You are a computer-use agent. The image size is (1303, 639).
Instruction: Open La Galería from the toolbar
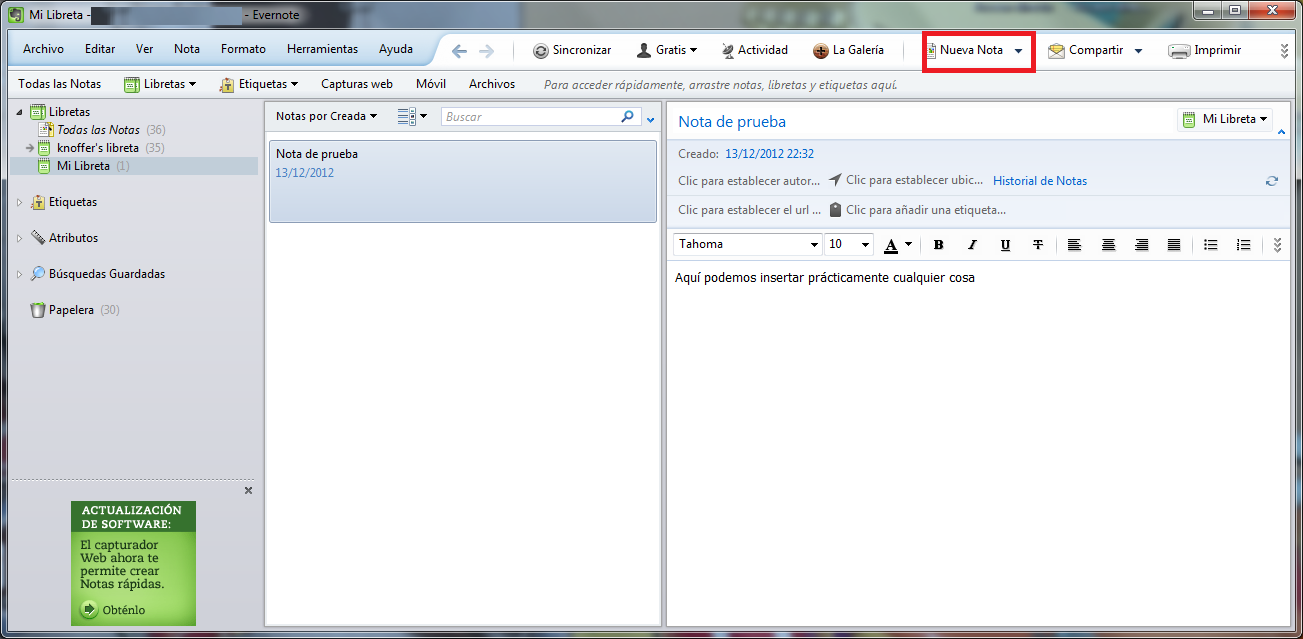coord(848,50)
